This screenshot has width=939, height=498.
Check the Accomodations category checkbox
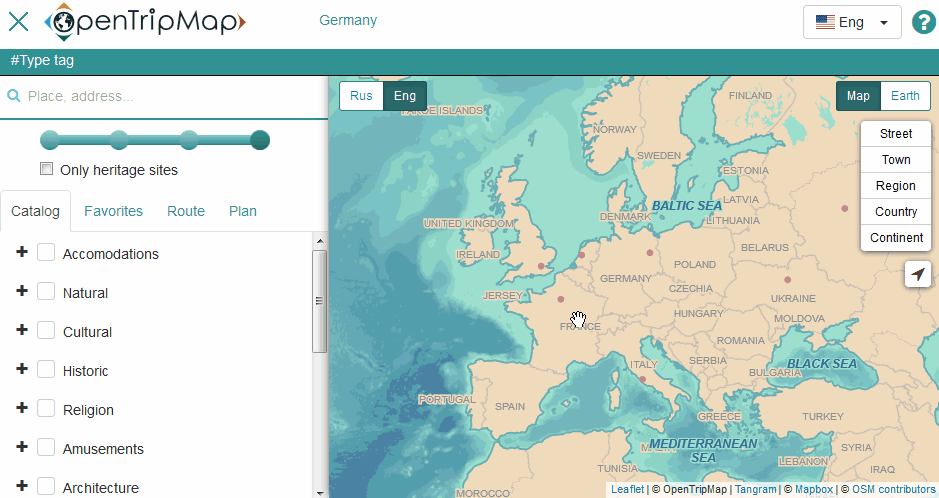[x=46, y=253]
